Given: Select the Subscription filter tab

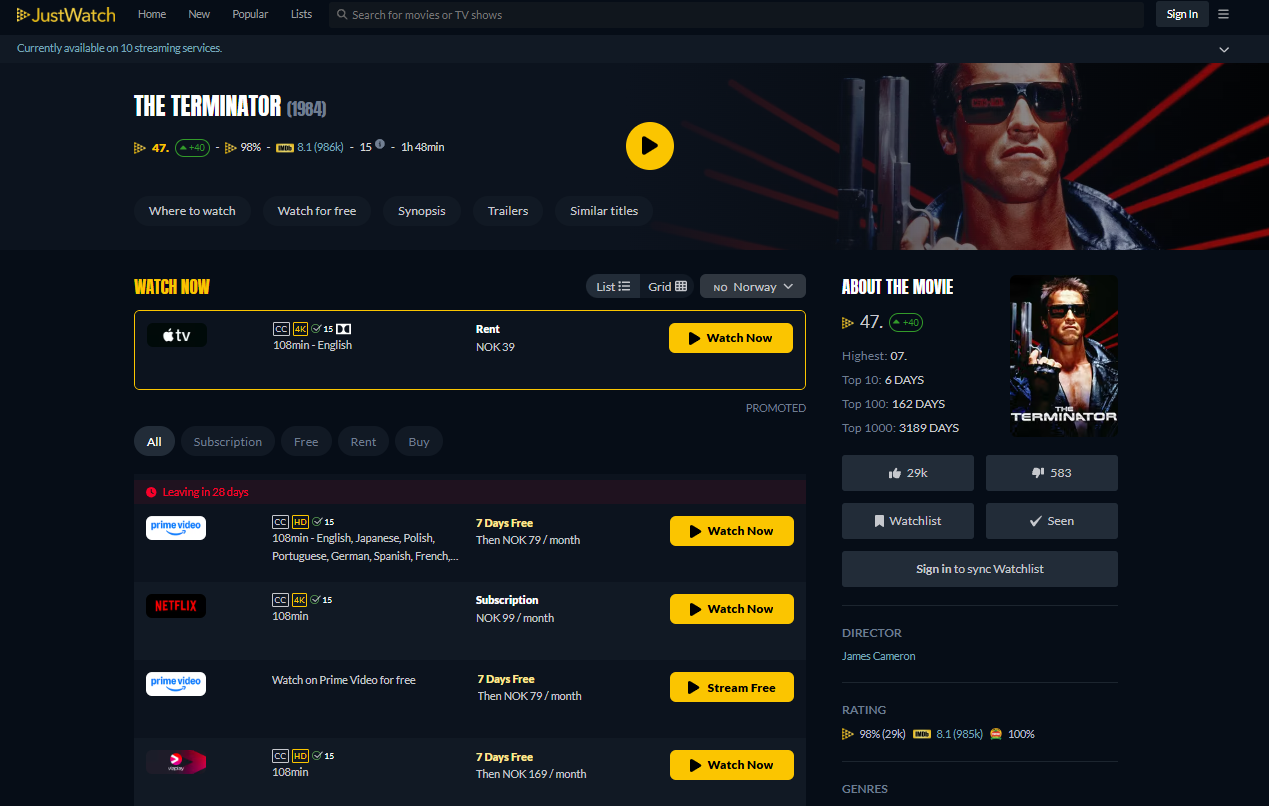Looking at the screenshot, I should [x=228, y=441].
